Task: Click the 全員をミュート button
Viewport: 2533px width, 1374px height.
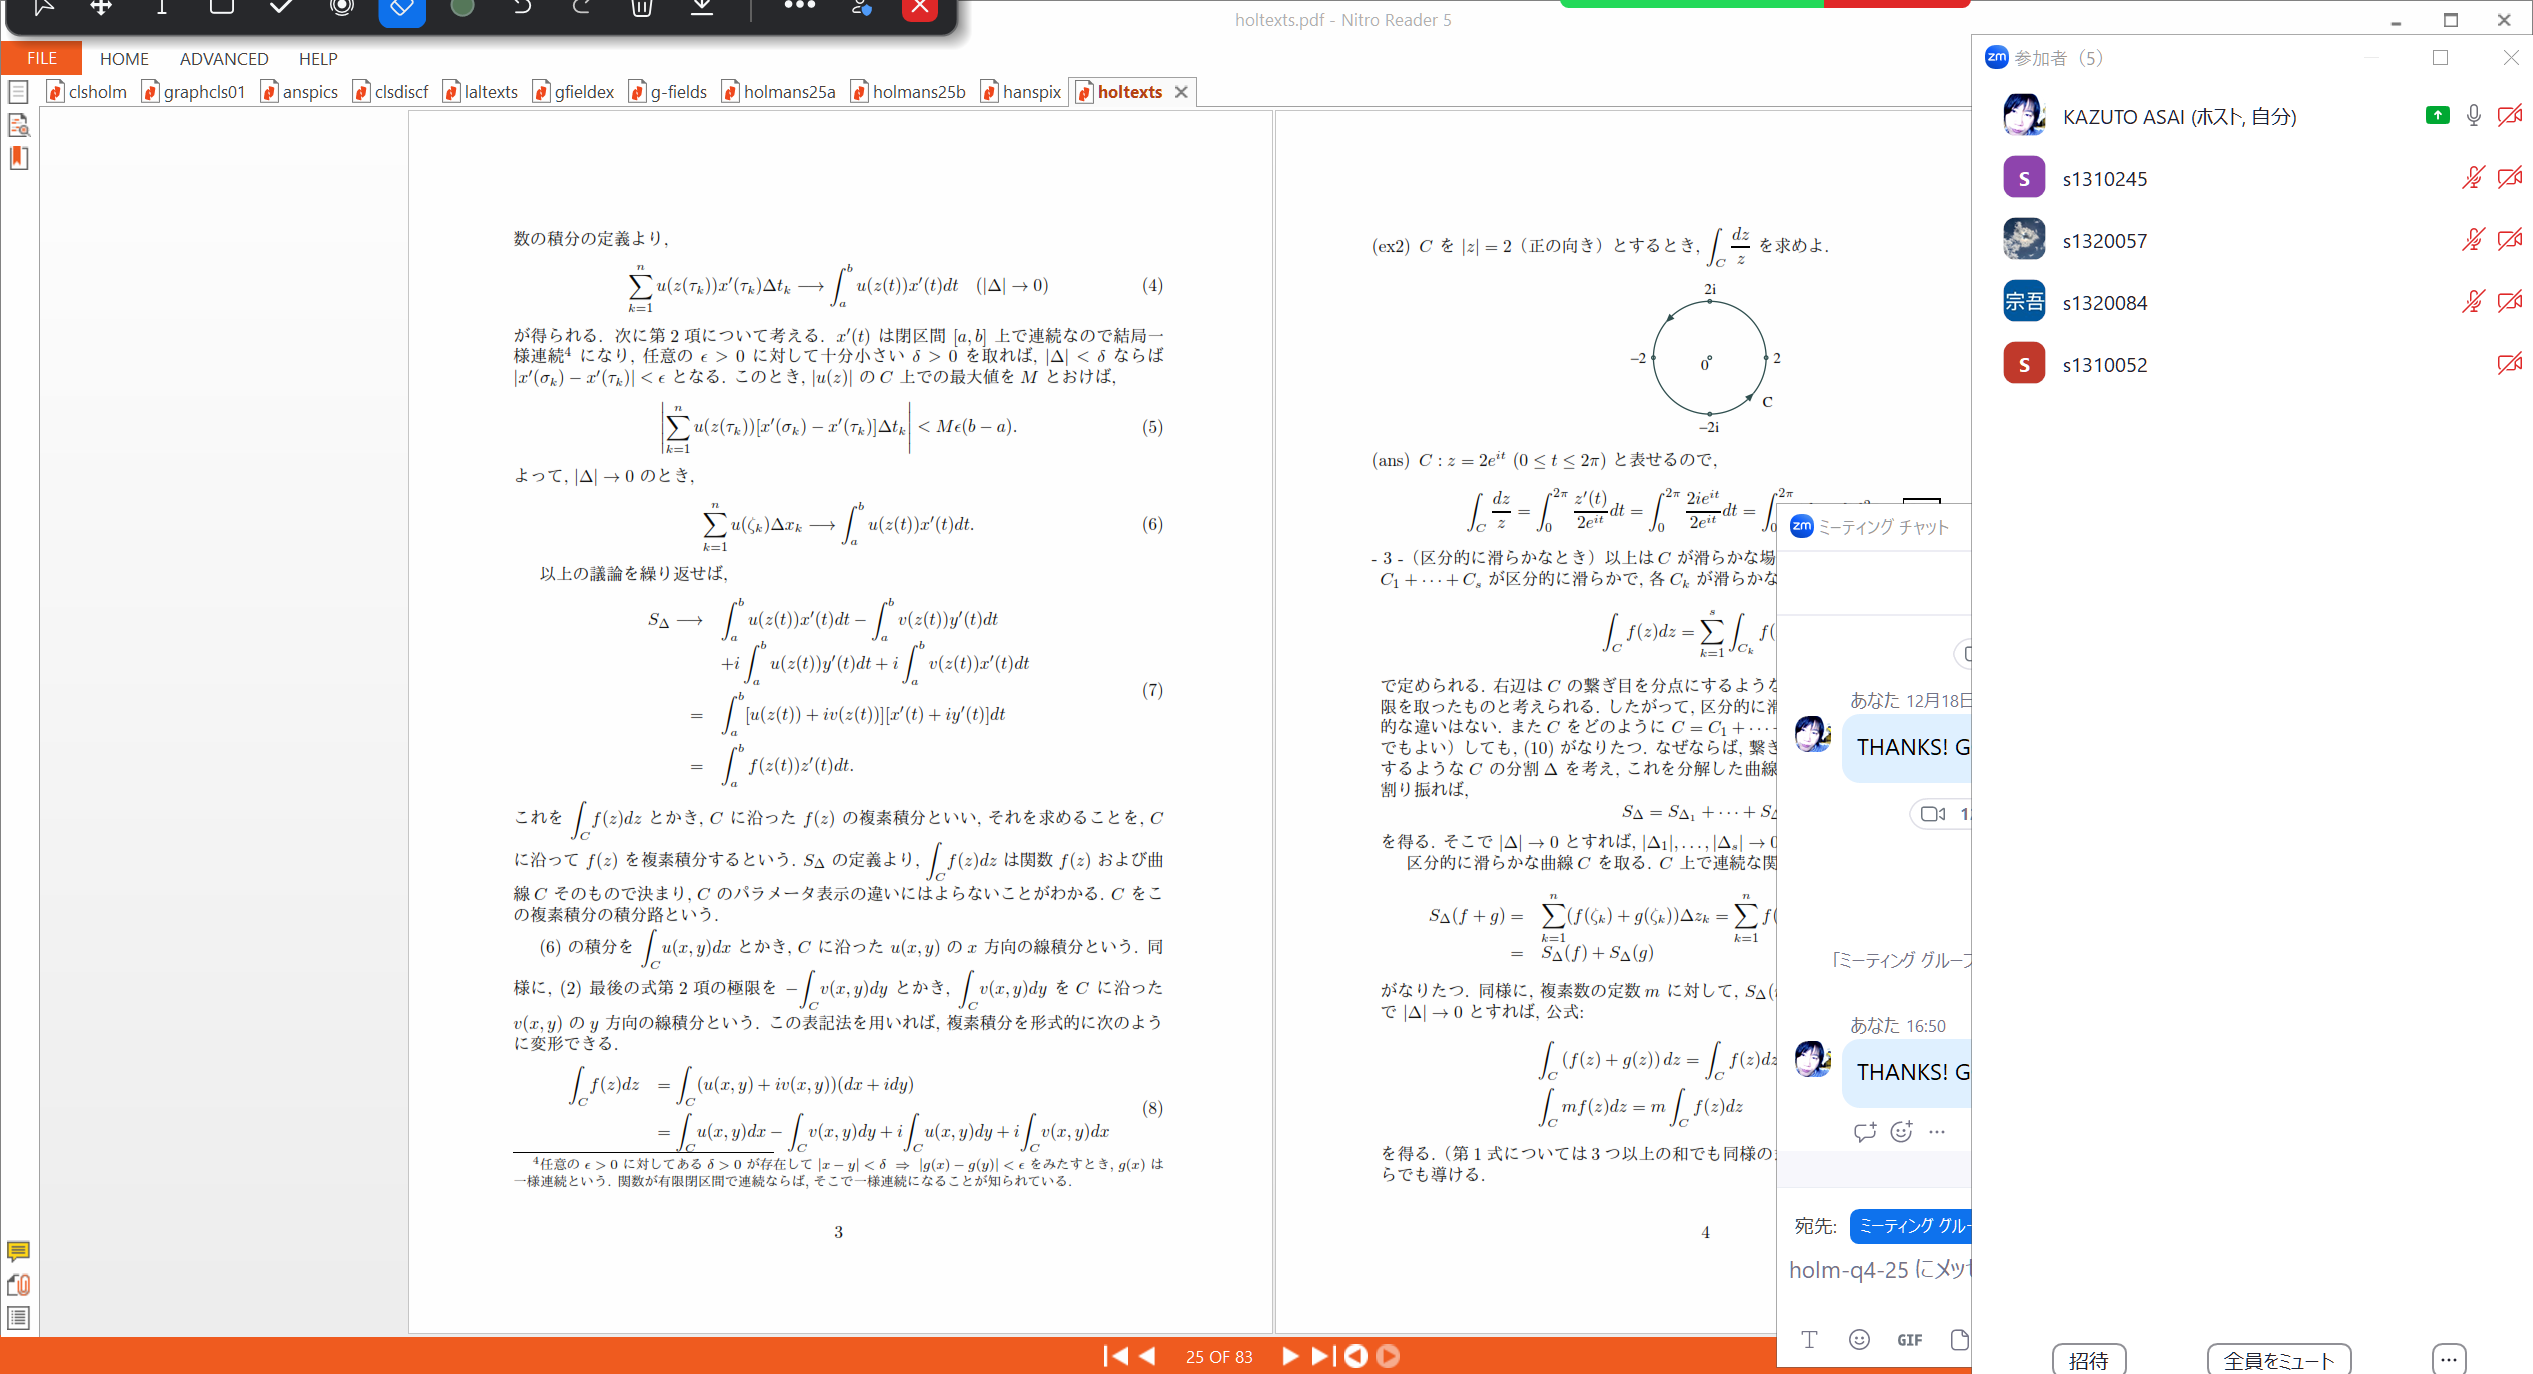Action: click(2278, 1360)
